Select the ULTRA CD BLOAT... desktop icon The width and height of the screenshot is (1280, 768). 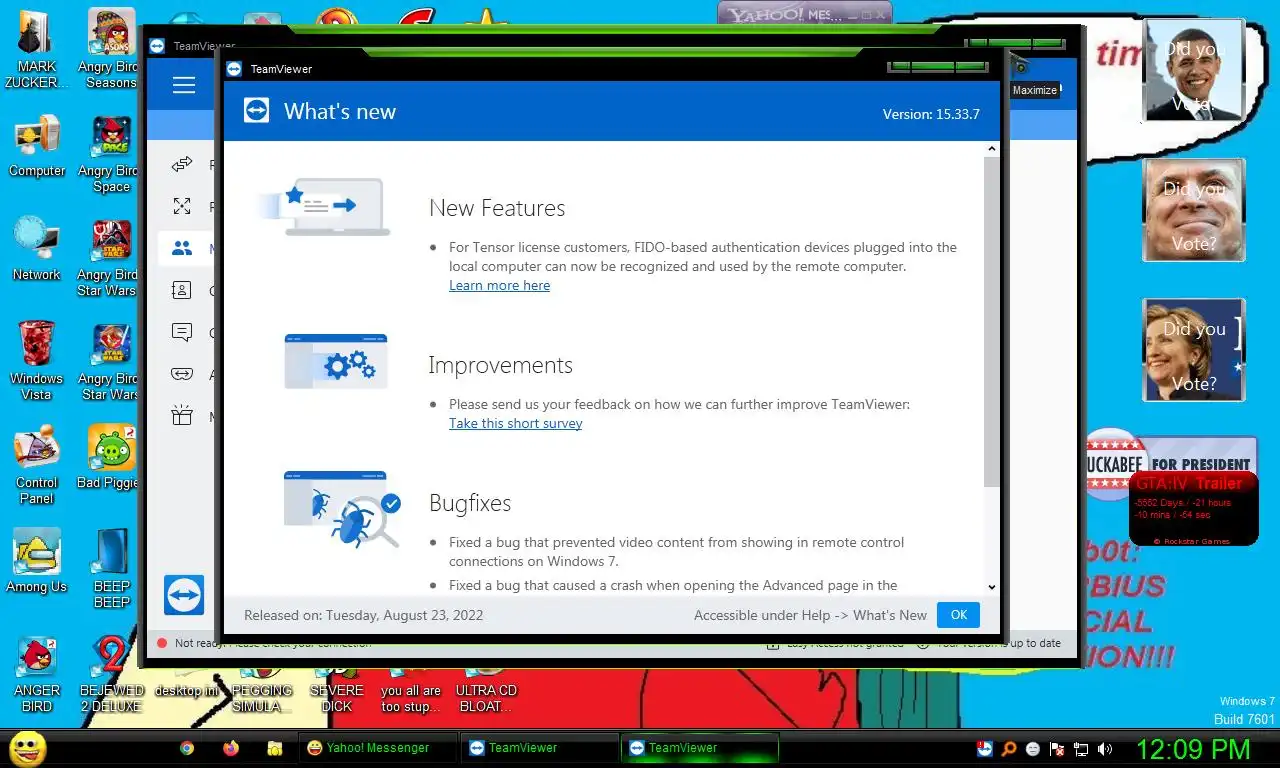click(486, 690)
